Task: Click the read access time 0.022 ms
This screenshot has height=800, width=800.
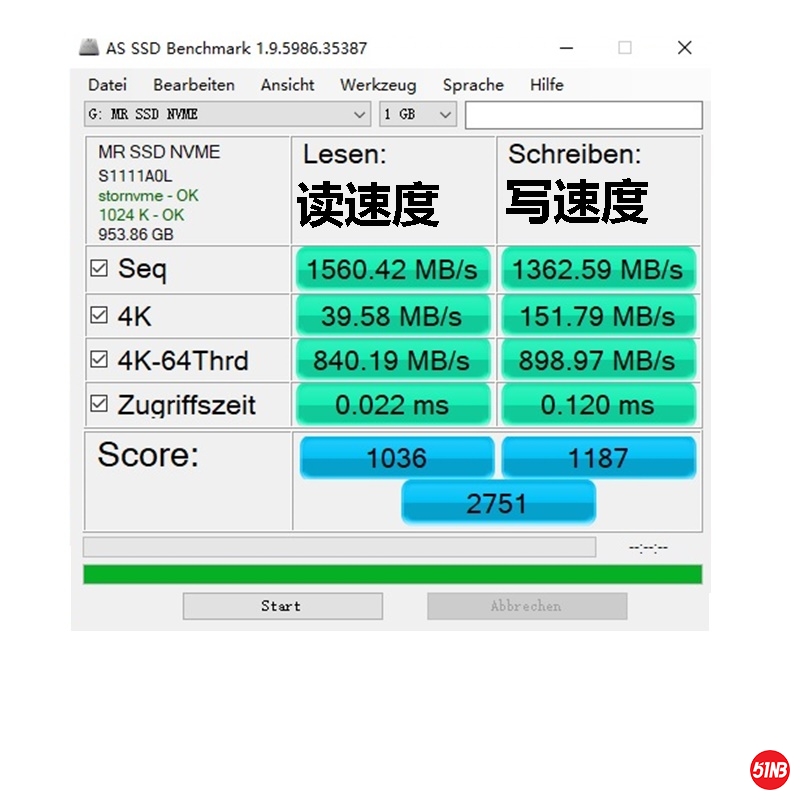Action: [x=393, y=405]
